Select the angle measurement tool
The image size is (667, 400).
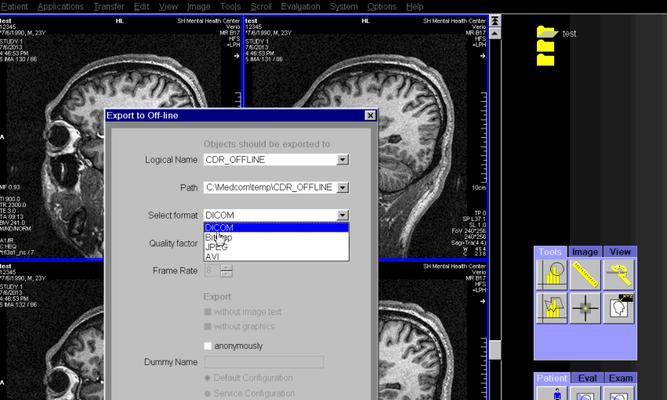tap(619, 275)
